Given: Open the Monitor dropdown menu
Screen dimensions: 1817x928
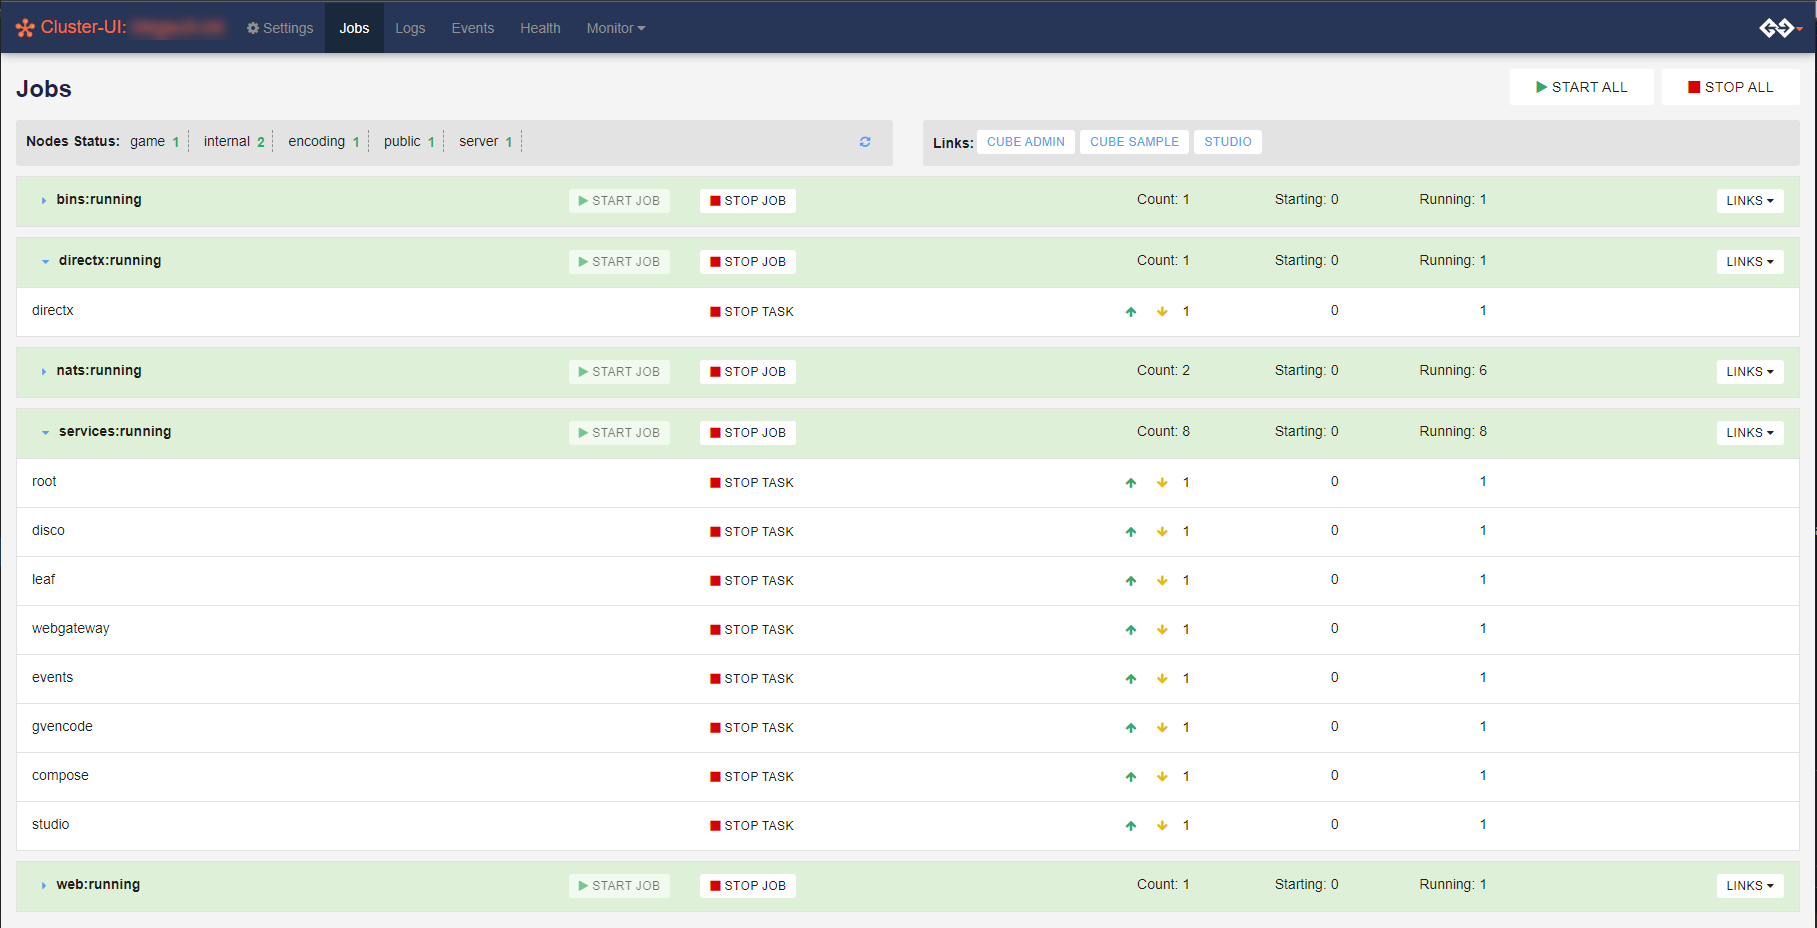Looking at the screenshot, I should 616,28.
